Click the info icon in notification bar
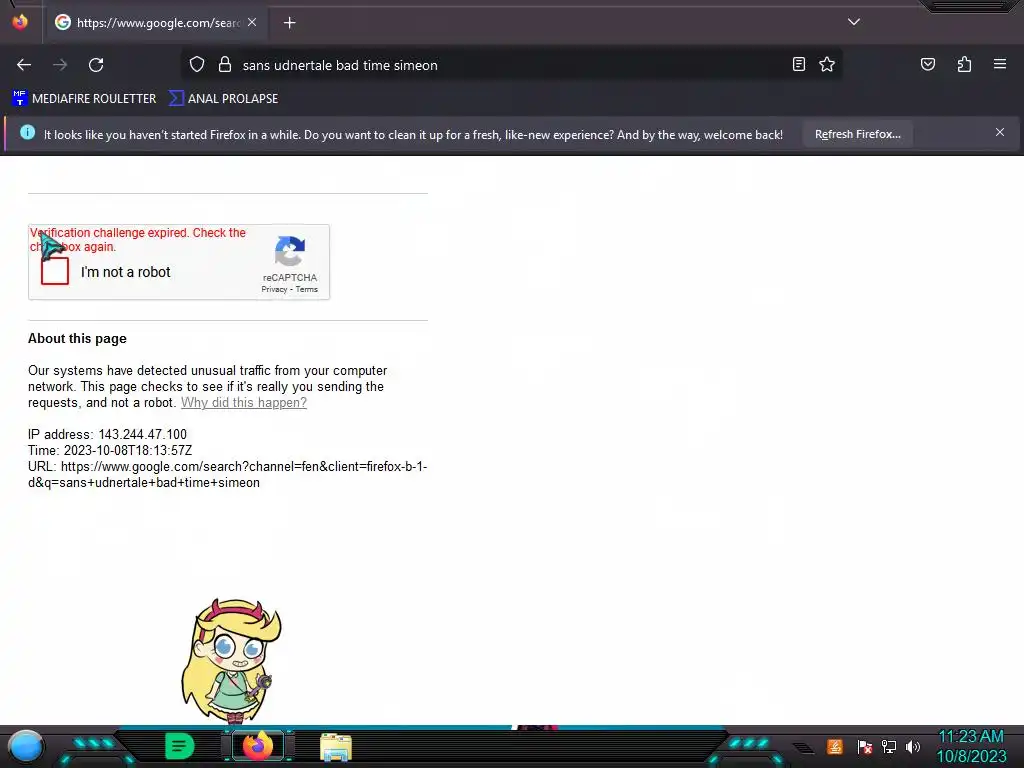The width and height of the screenshot is (1024, 768). (27, 133)
